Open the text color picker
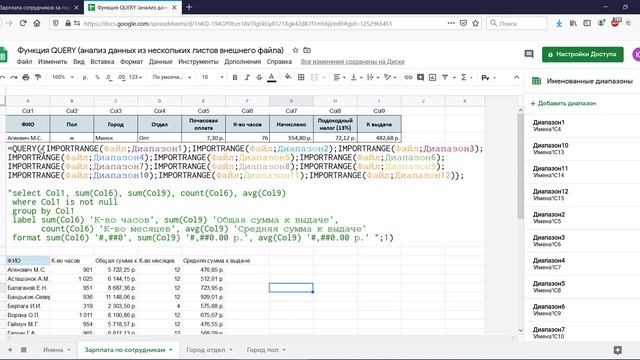 (271, 77)
